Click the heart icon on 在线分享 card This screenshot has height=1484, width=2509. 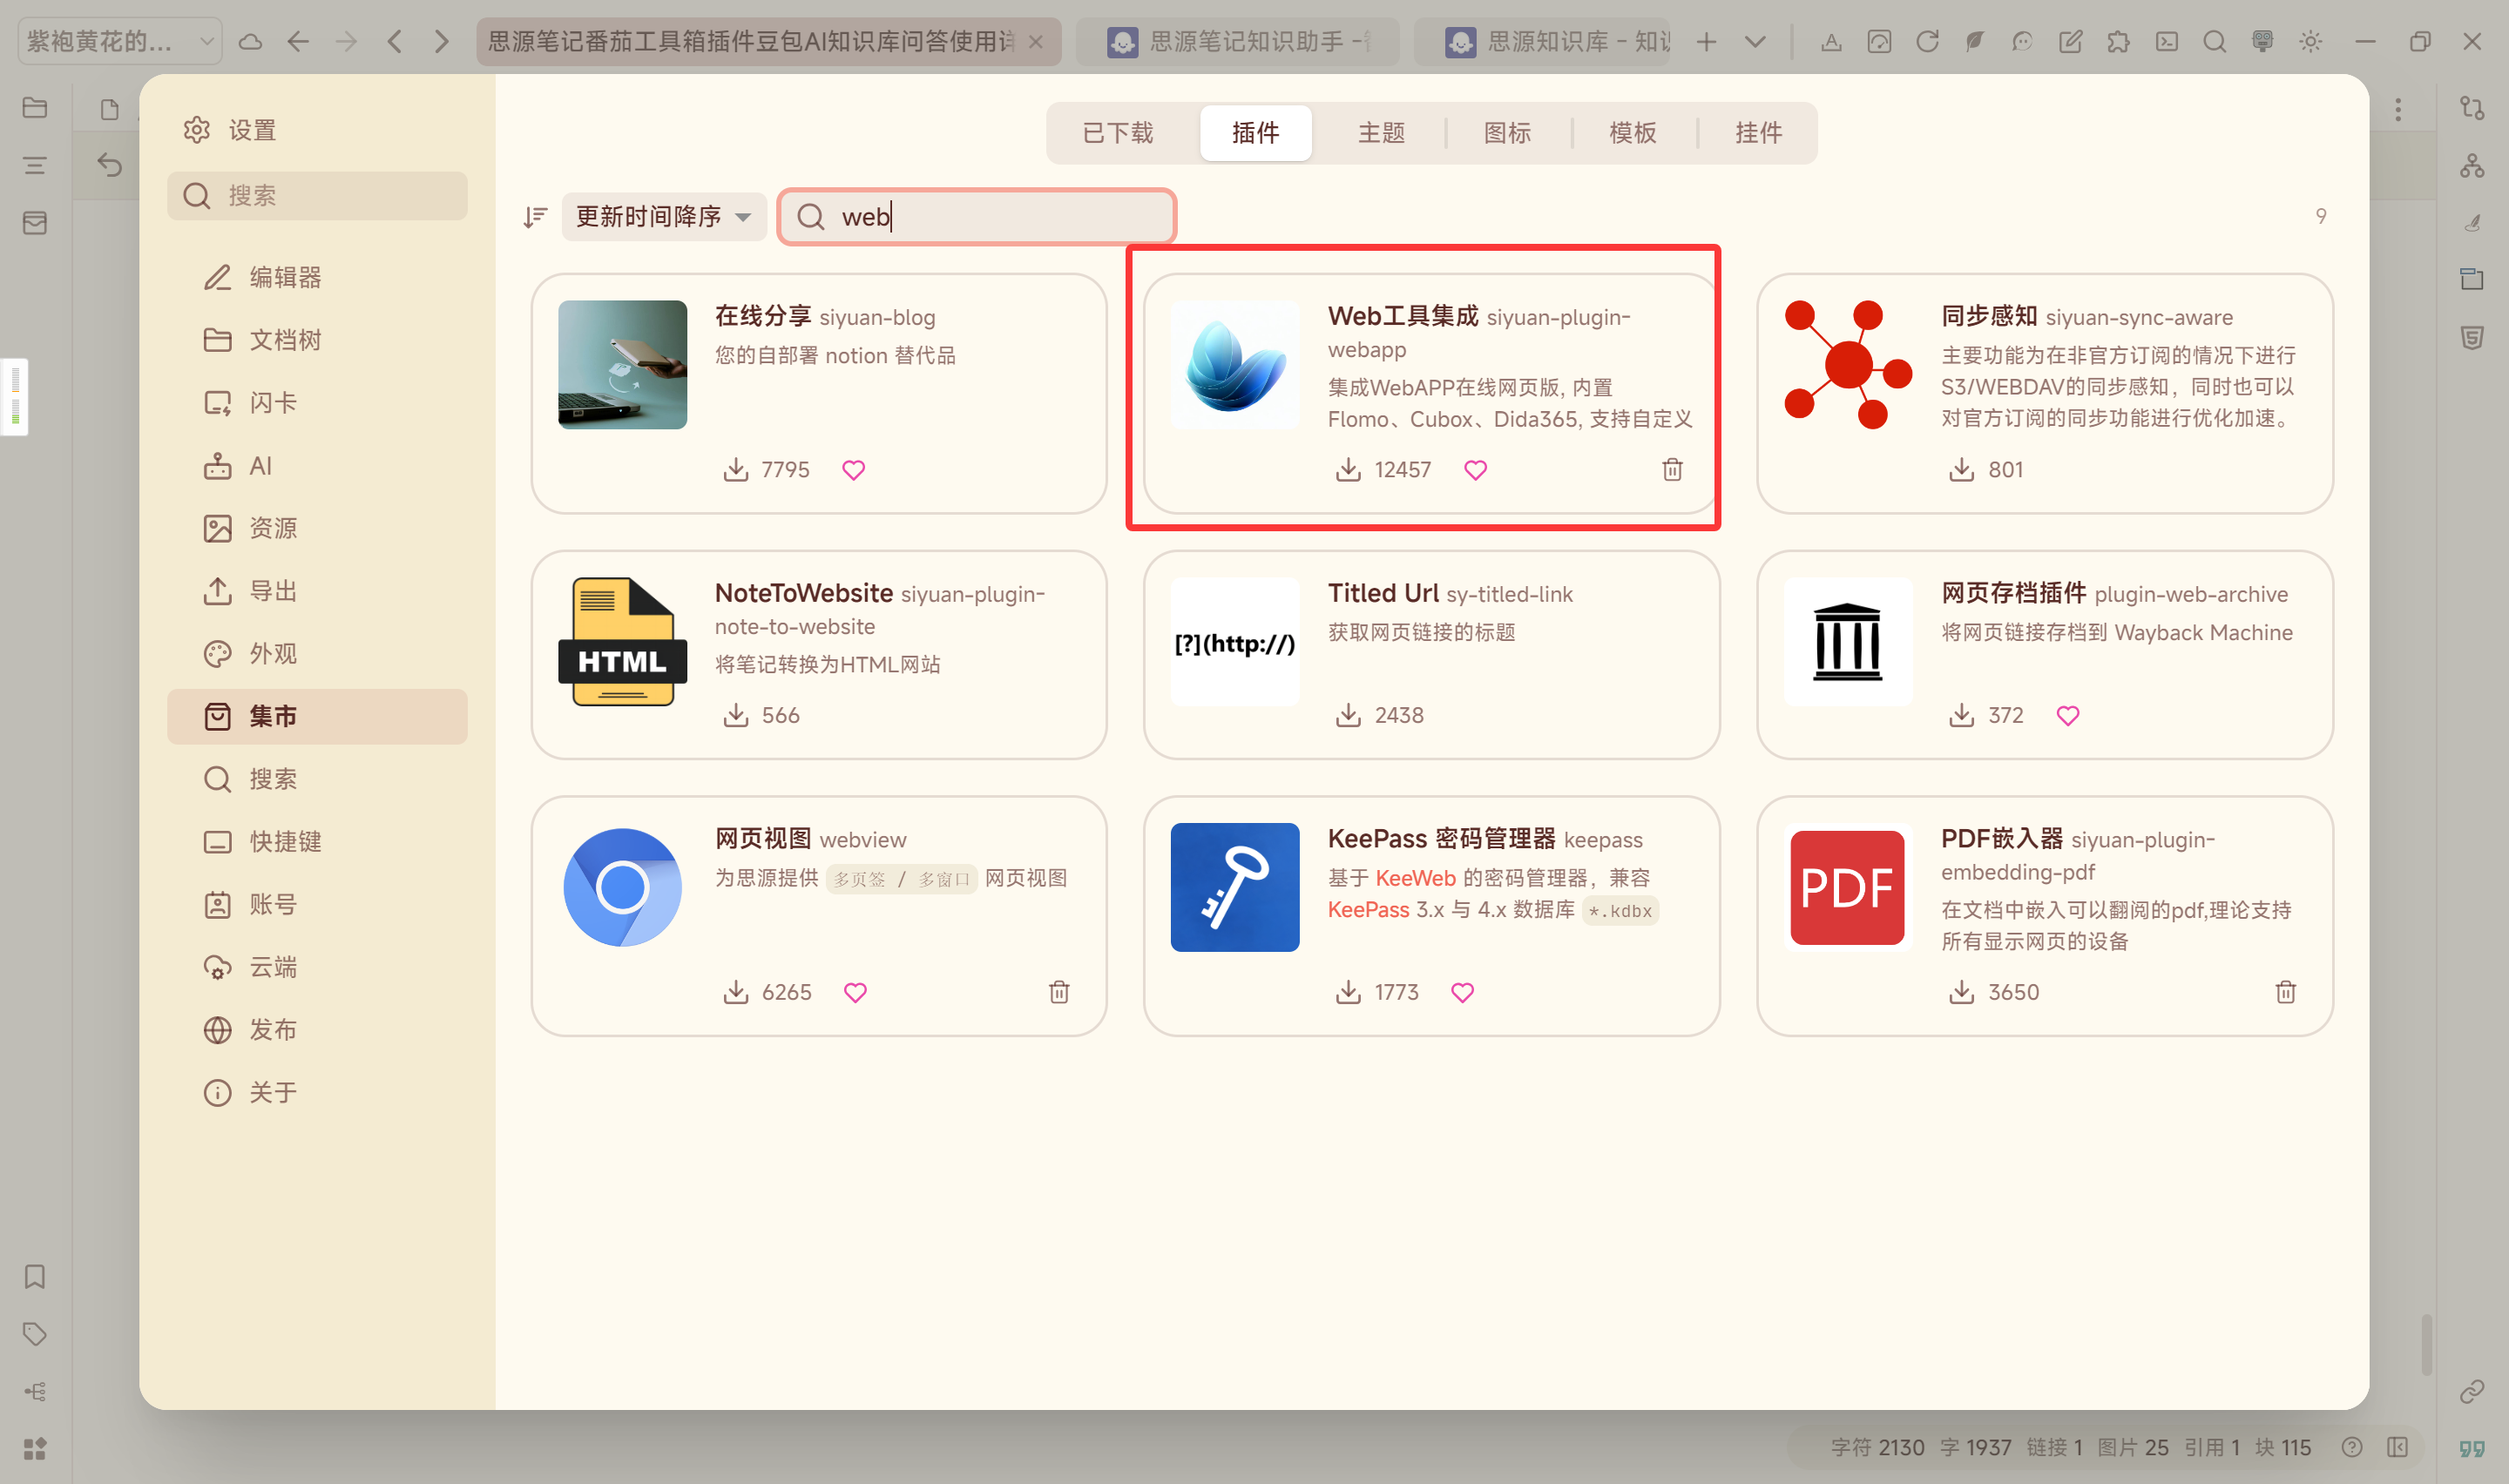coord(853,470)
